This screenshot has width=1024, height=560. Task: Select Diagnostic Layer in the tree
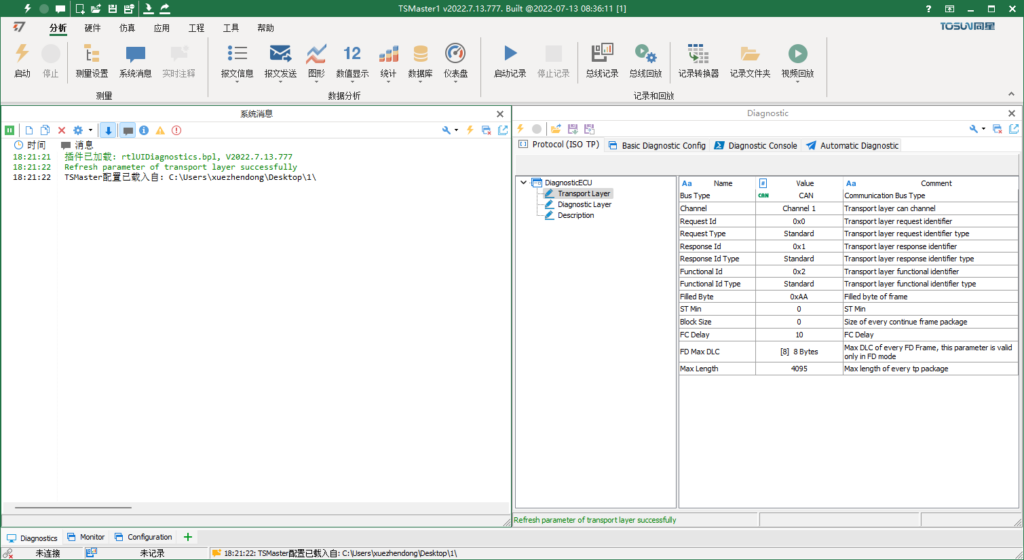[584, 204]
